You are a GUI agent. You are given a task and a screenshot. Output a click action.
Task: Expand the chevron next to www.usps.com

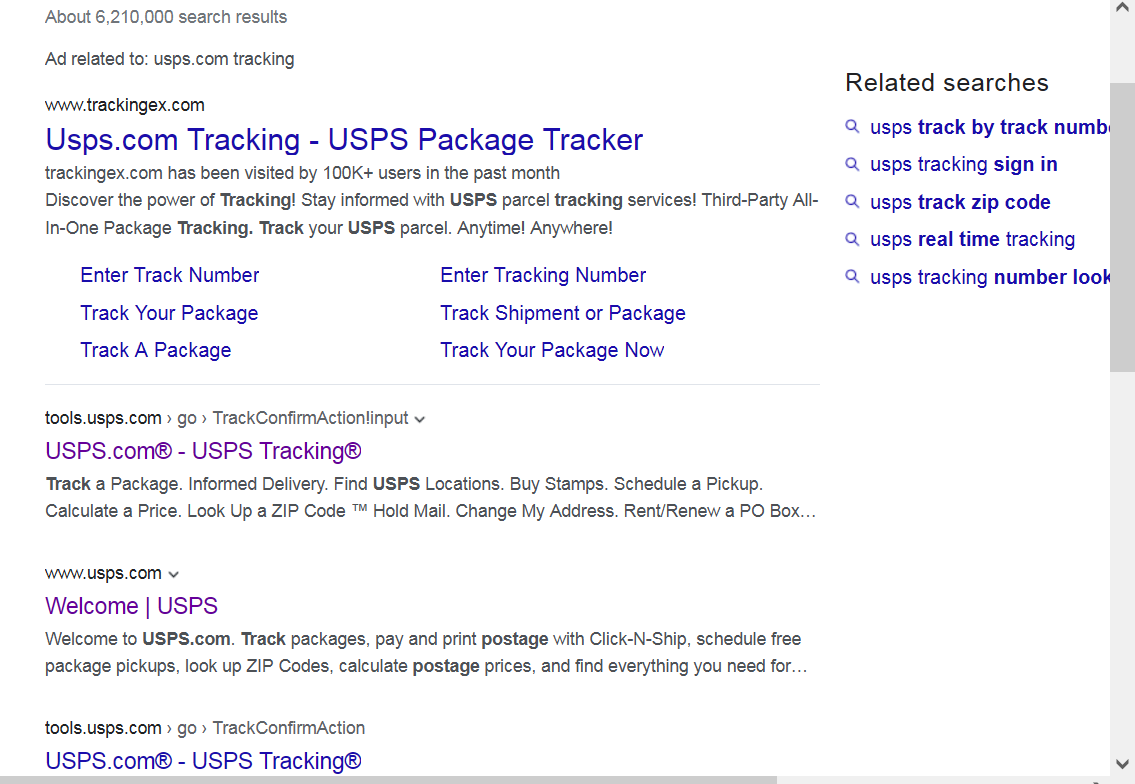pos(173,574)
